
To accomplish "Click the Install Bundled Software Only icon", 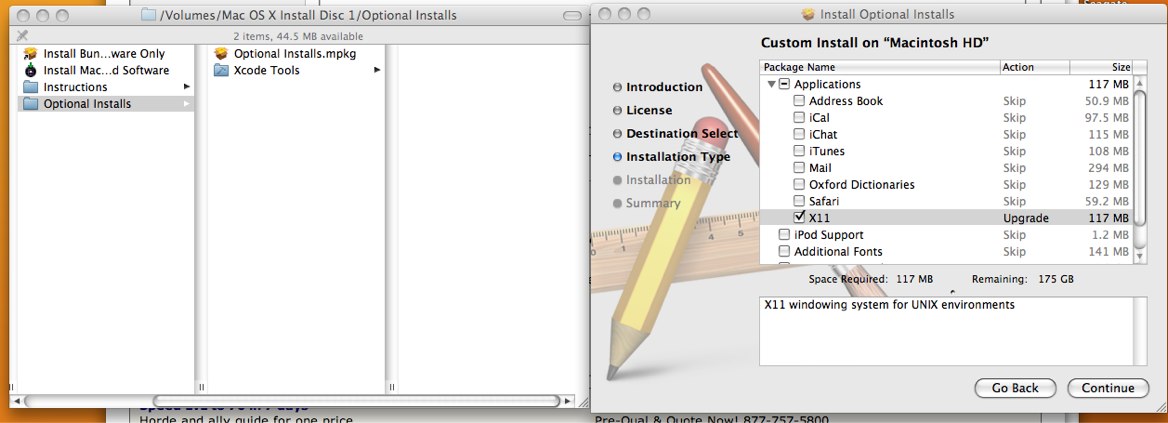I will pyautogui.click(x=31, y=54).
